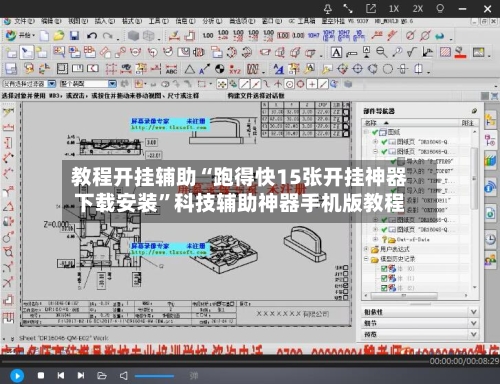Click the pin icon in the player title bar
Viewport: 500px width, 384px height.
point(328,9)
